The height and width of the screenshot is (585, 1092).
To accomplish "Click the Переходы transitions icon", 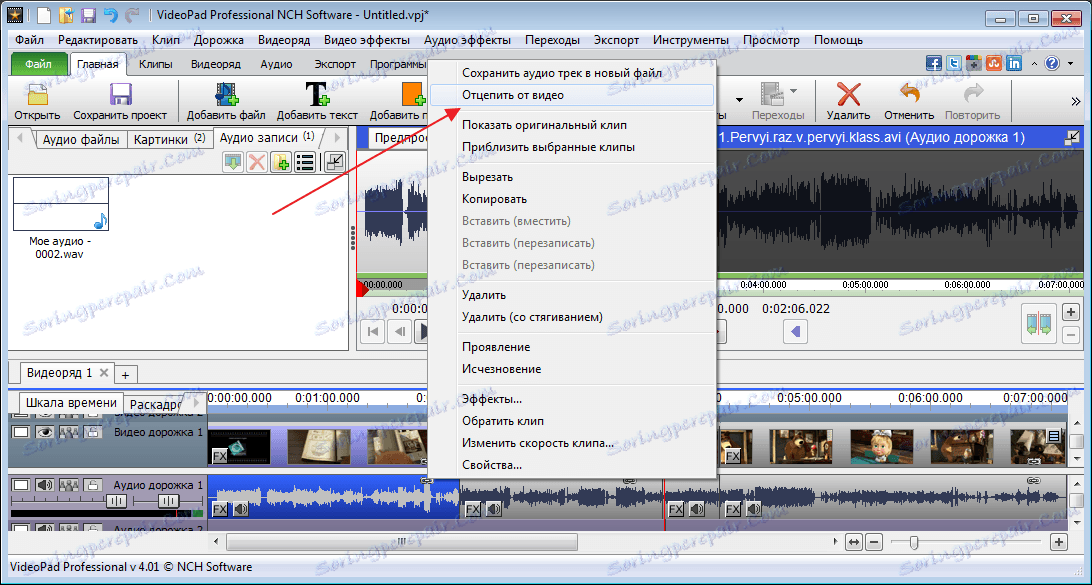I will [x=772, y=93].
